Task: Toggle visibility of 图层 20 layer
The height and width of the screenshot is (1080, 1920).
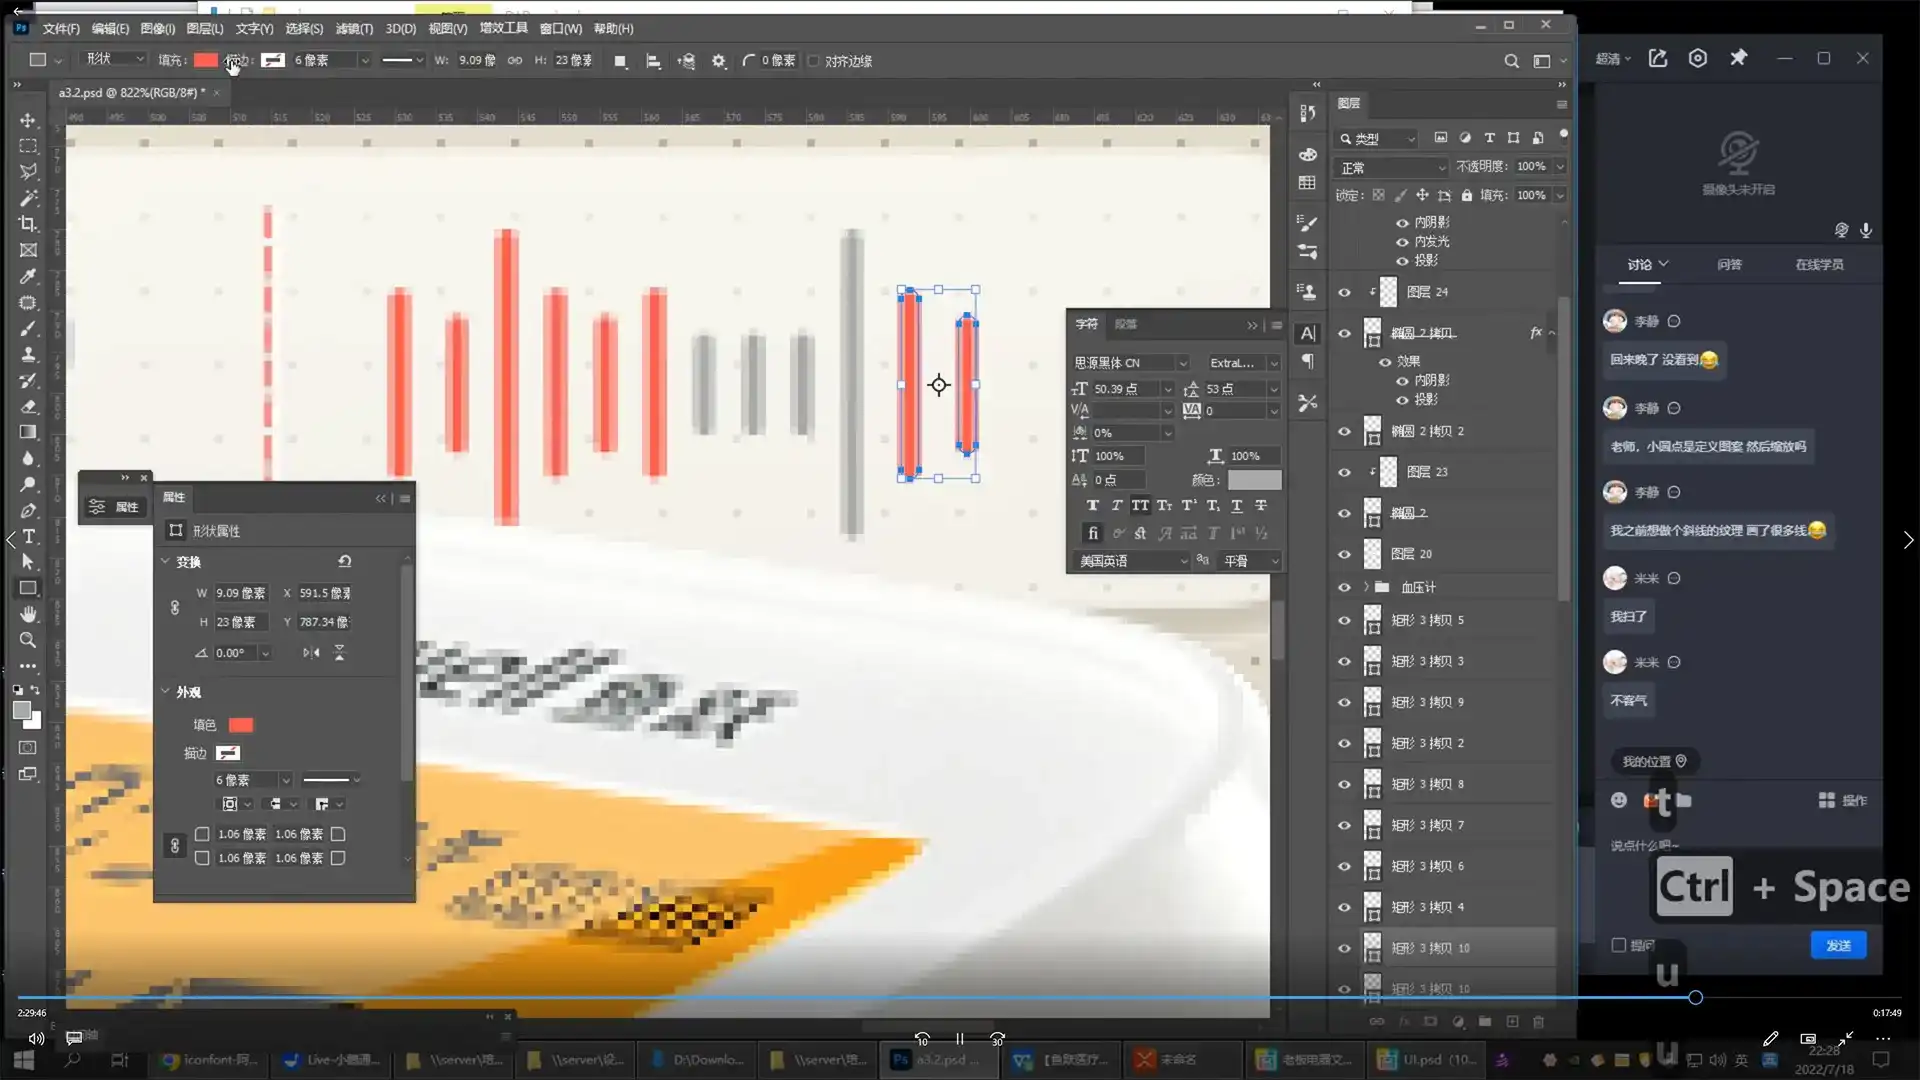Action: [x=1344, y=554]
